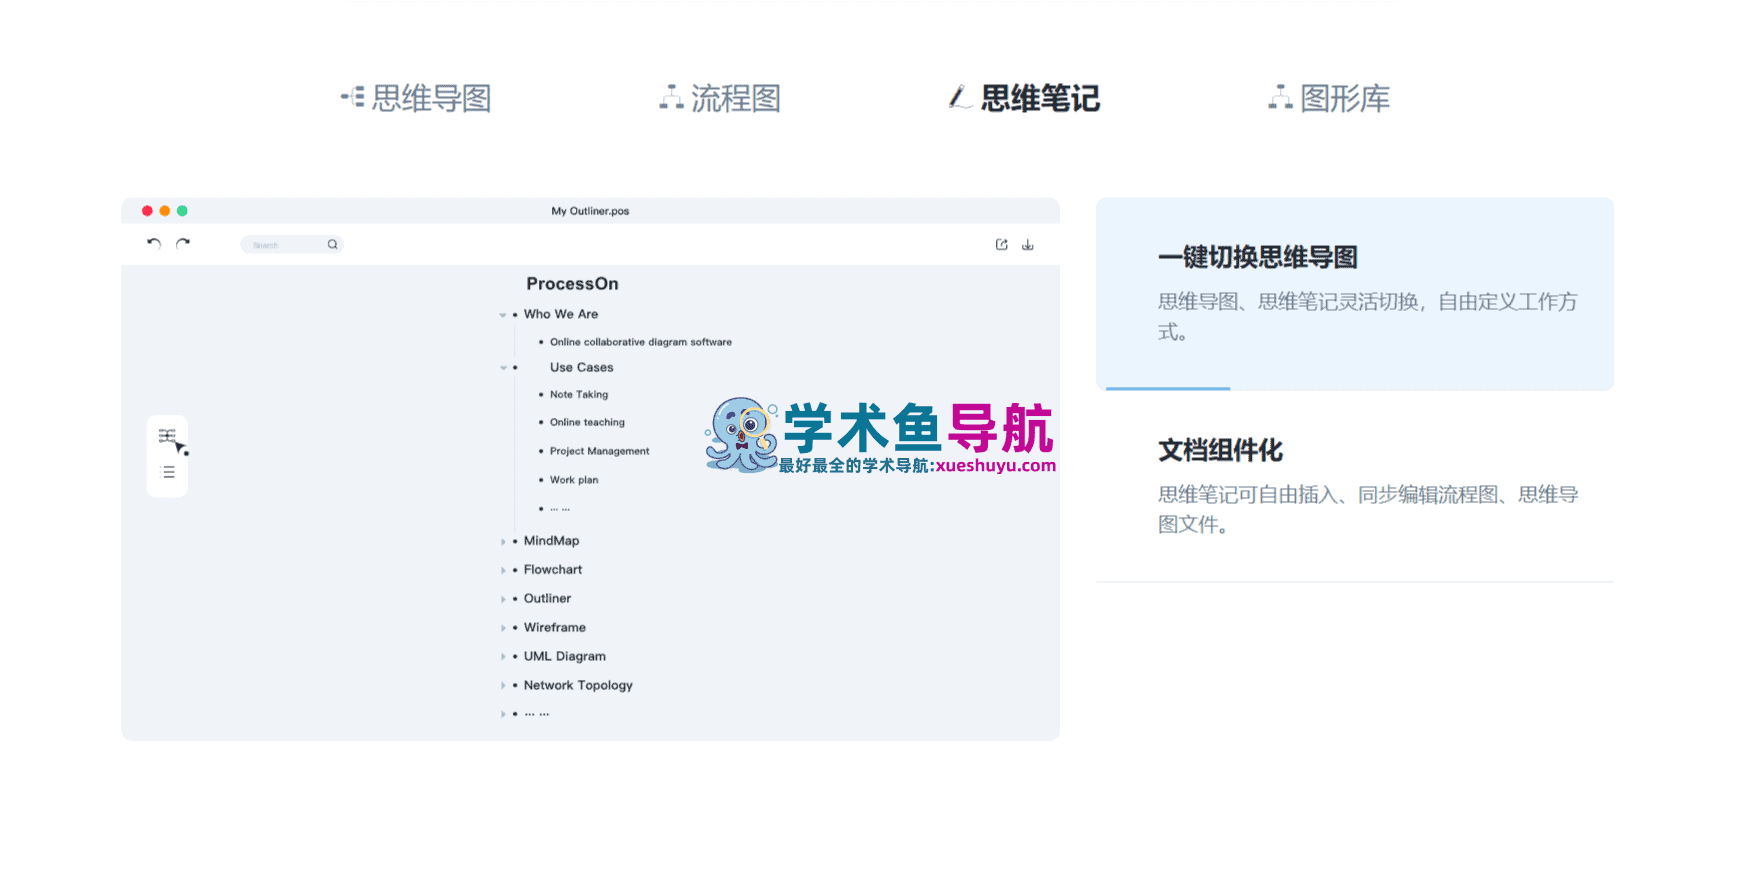
Task: Click the 思维笔记 pen icon
Action: point(959,97)
